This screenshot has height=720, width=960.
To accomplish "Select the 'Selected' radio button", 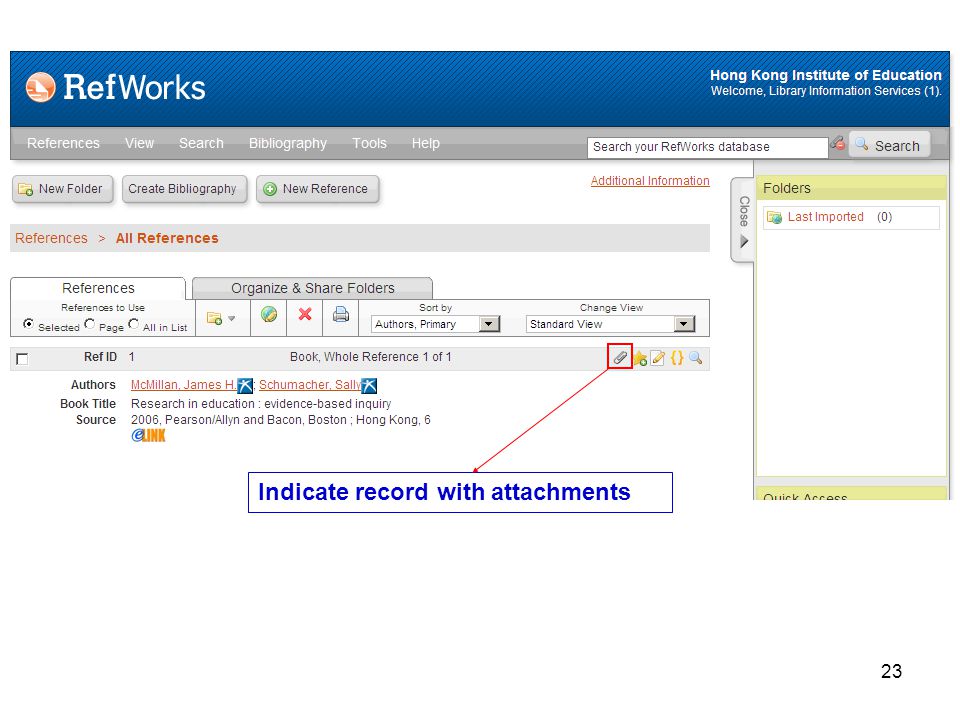I will click(28, 323).
